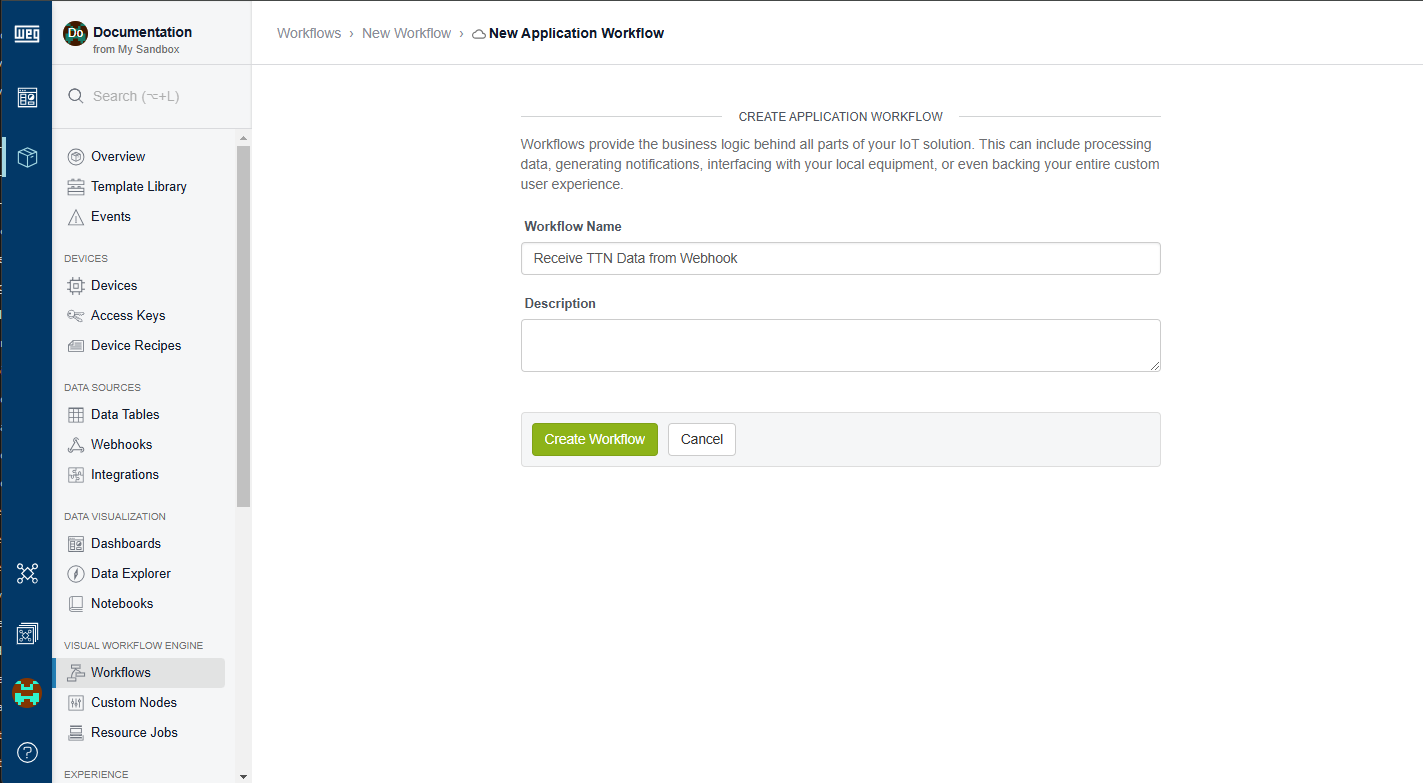Screen dimensions: 1423x783
Task: Click the network nodes icon in left rail
Action: click(x=27, y=573)
